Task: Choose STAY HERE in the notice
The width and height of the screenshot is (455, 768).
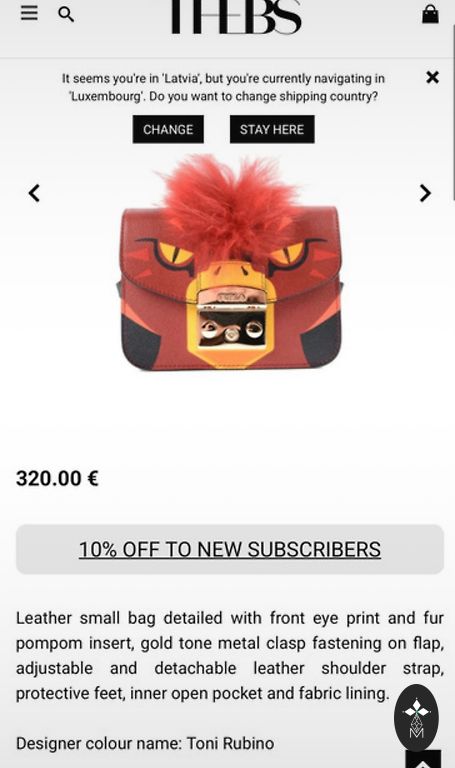Action: tap(272, 129)
